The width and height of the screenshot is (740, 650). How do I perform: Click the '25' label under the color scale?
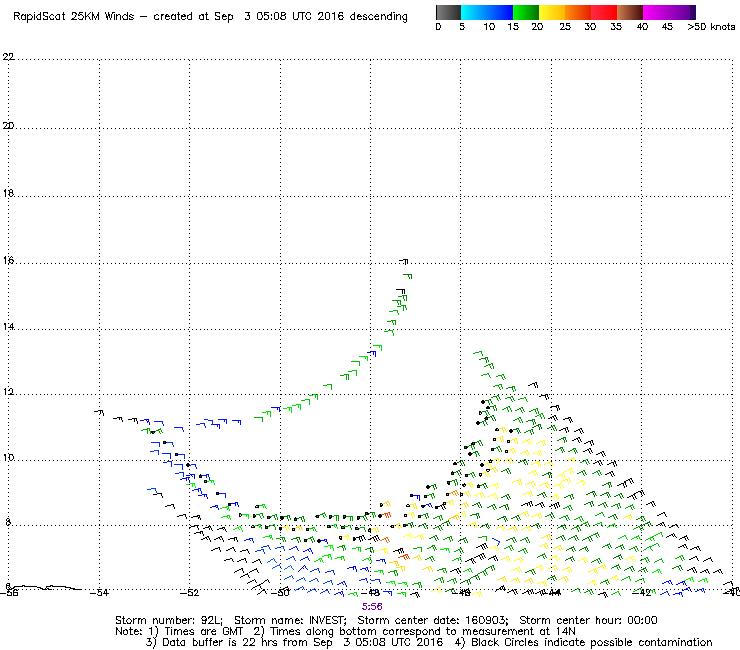pos(565,27)
